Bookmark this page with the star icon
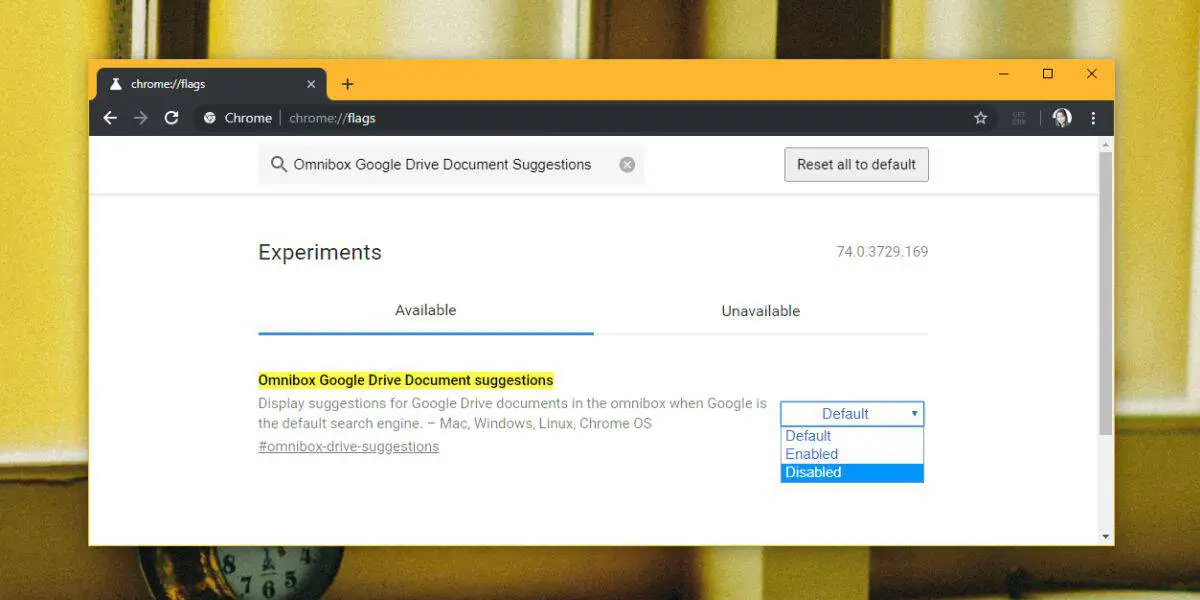Image resolution: width=1200 pixels, height=600 pixels. pos(981,118)
